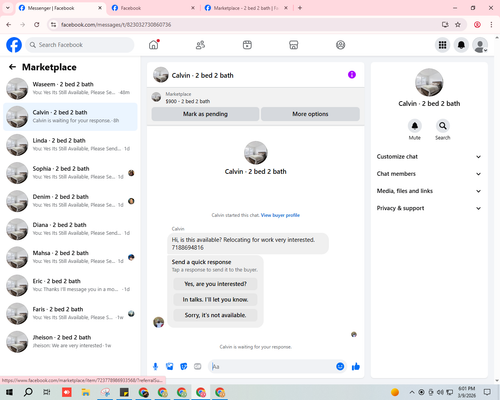This screenshot has height=400, width=500.
Task: Send quick response In talks. I'll let you know.
Action: point(215,300)
